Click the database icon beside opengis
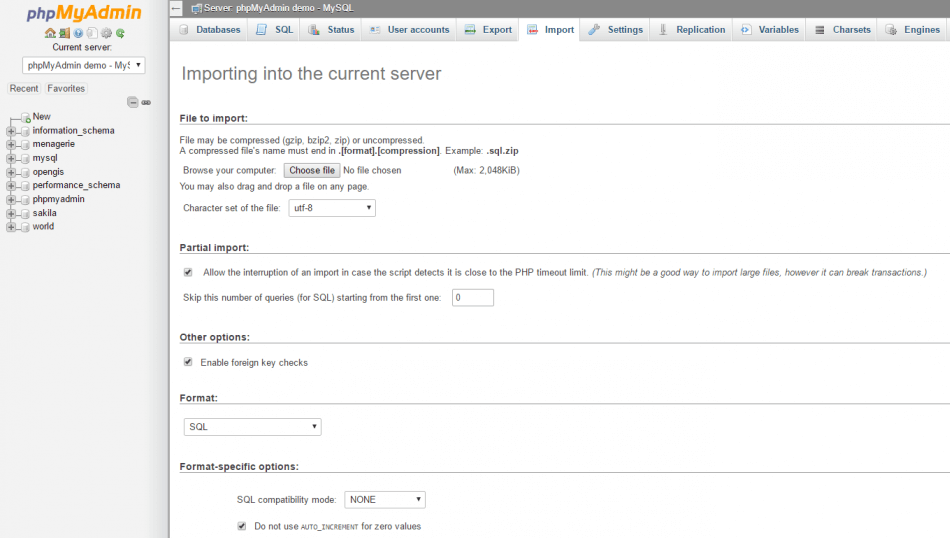 click(x=25, y=173)
